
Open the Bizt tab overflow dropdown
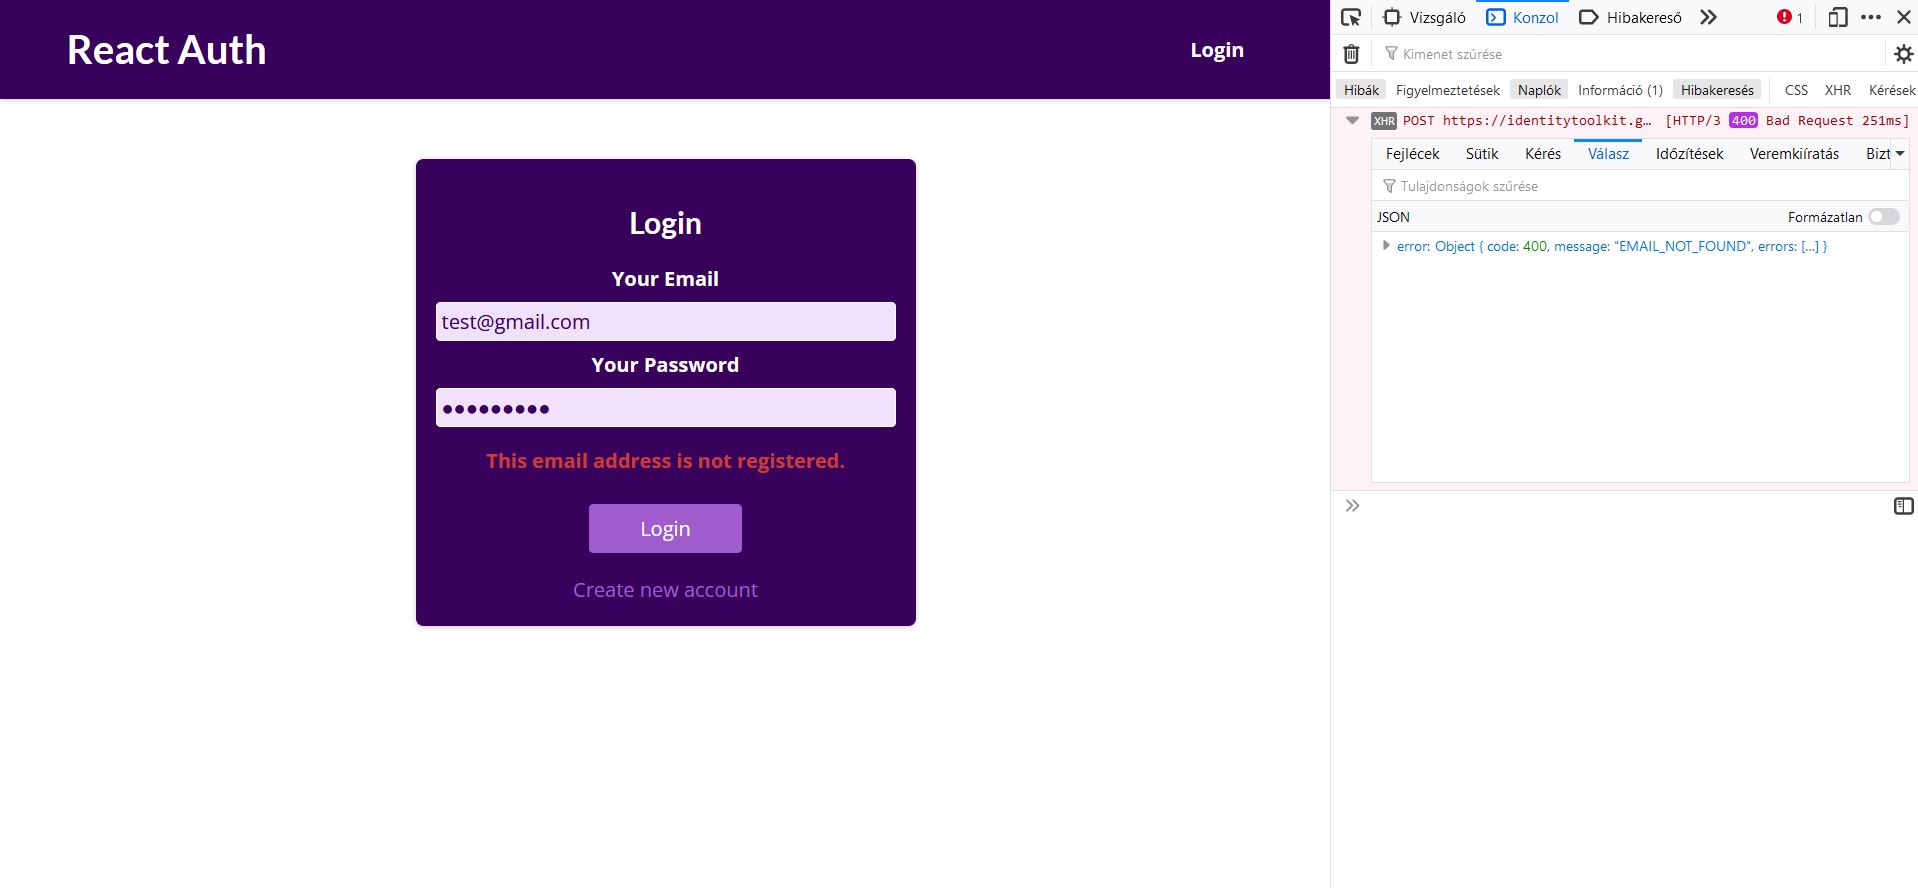(1885, 154)
